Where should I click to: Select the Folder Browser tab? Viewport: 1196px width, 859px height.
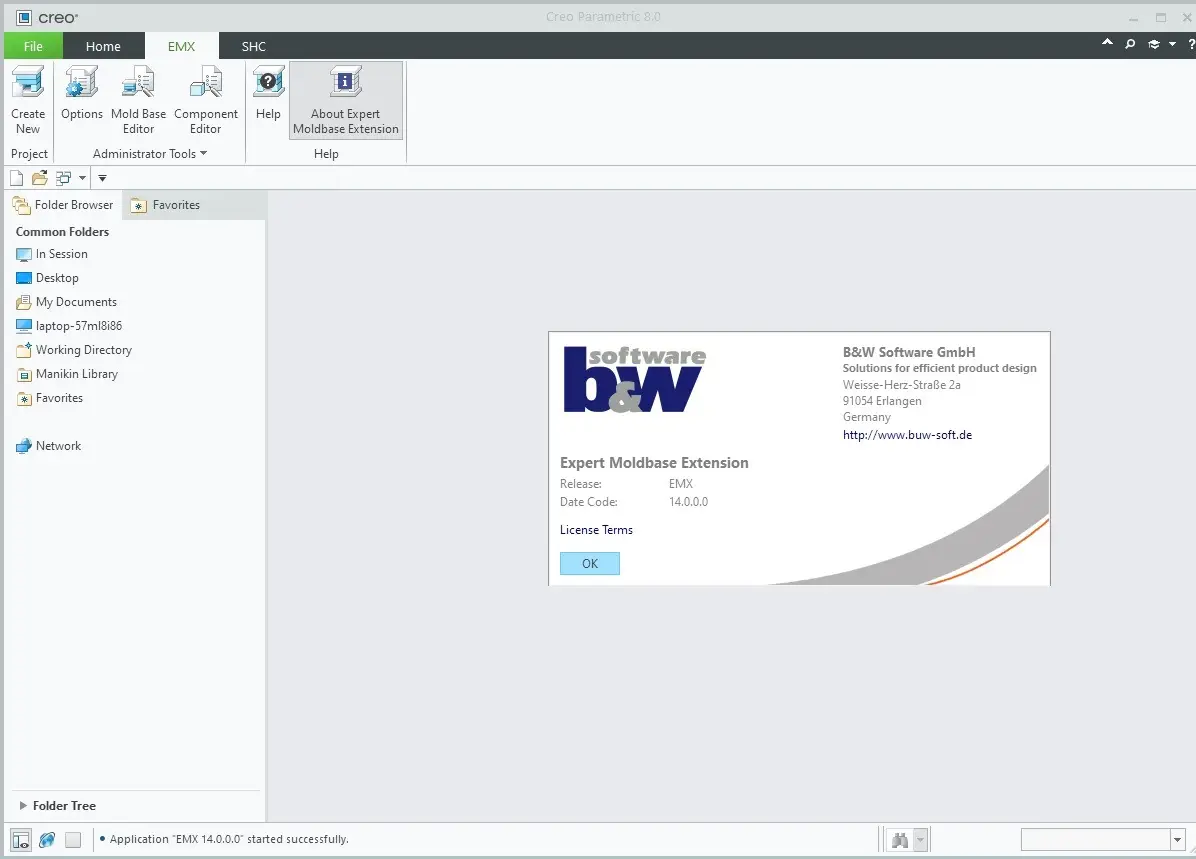(x=63, y=204)
